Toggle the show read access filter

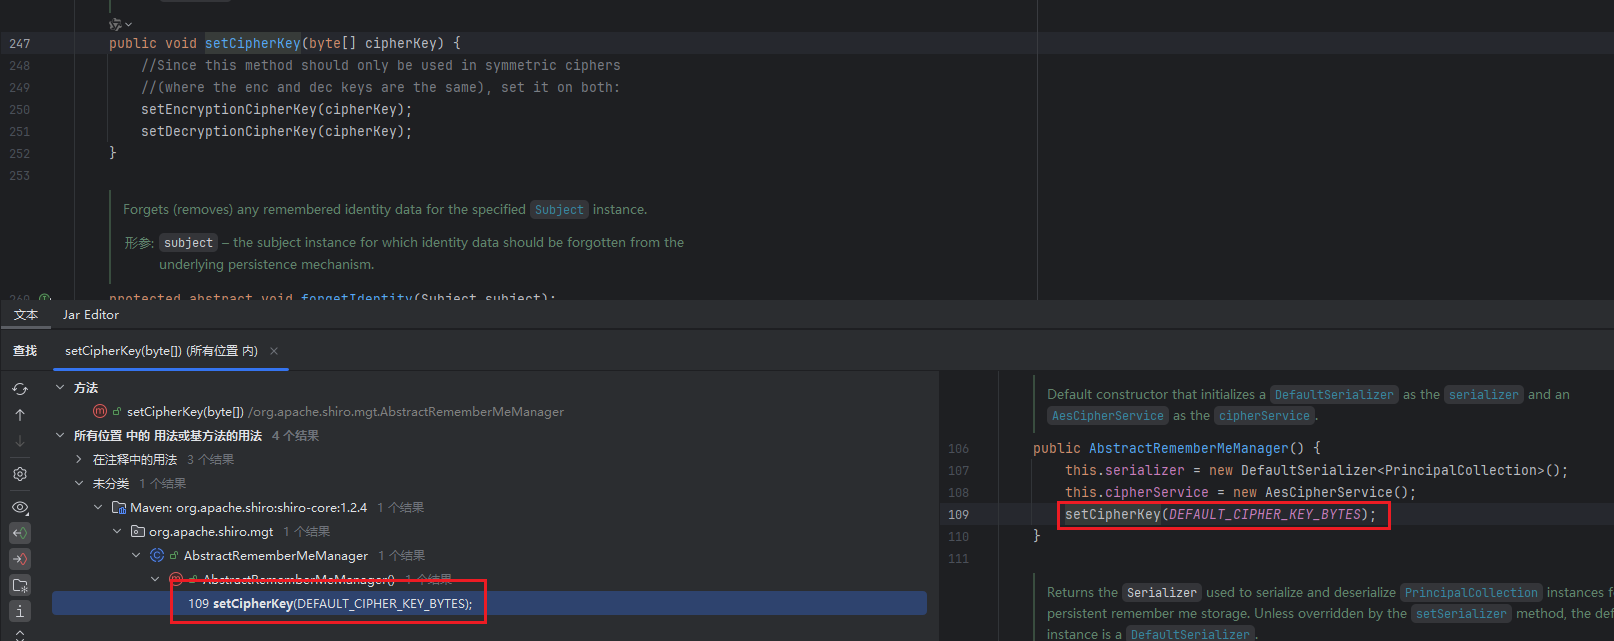20,533
